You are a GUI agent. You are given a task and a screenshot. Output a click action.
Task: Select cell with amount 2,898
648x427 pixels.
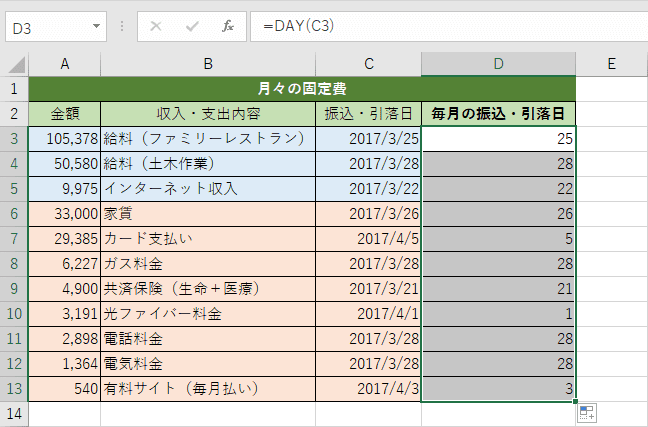click(64, 339)
